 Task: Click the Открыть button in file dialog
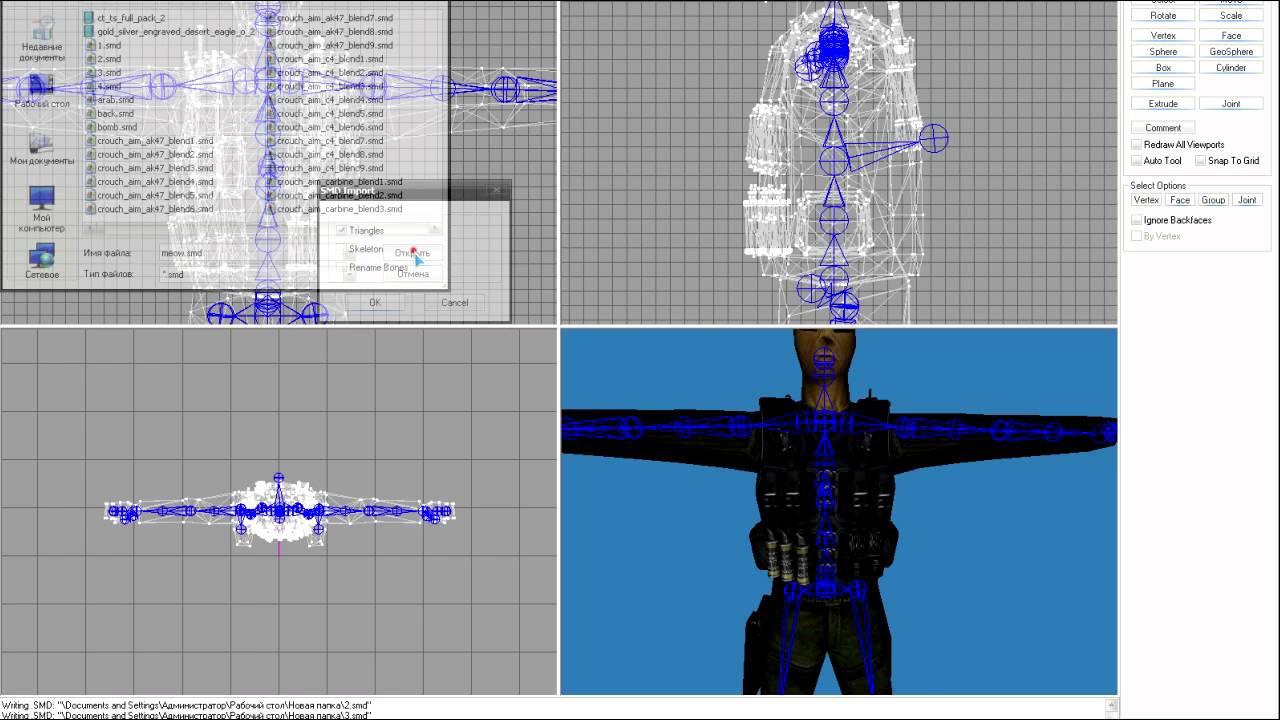(x=412, y=253)
